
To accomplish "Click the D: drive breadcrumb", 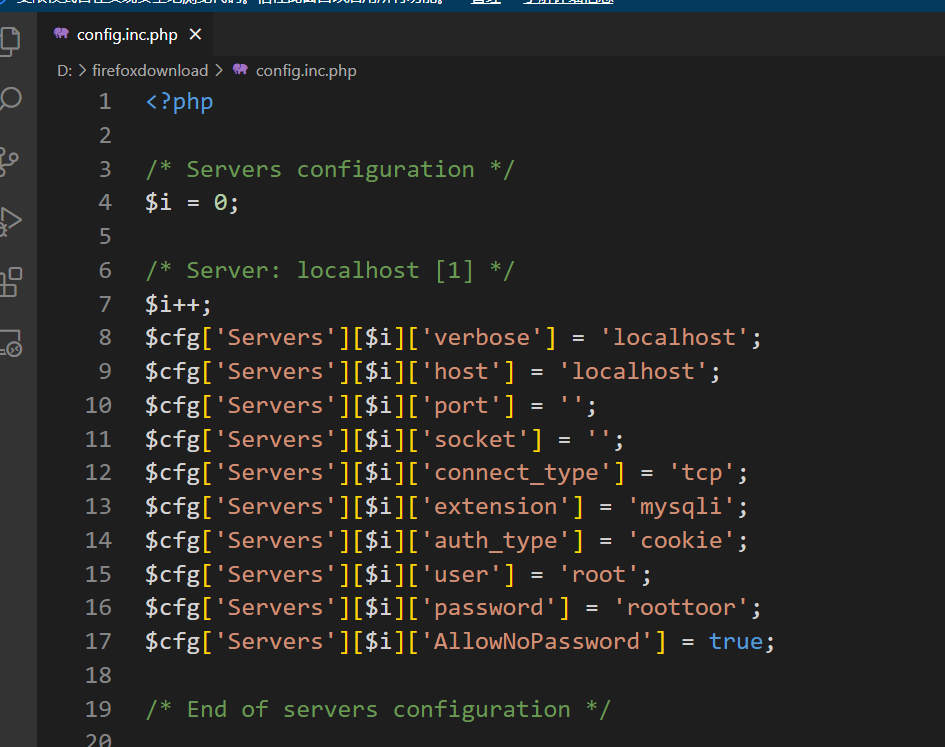I will [64, 71].
